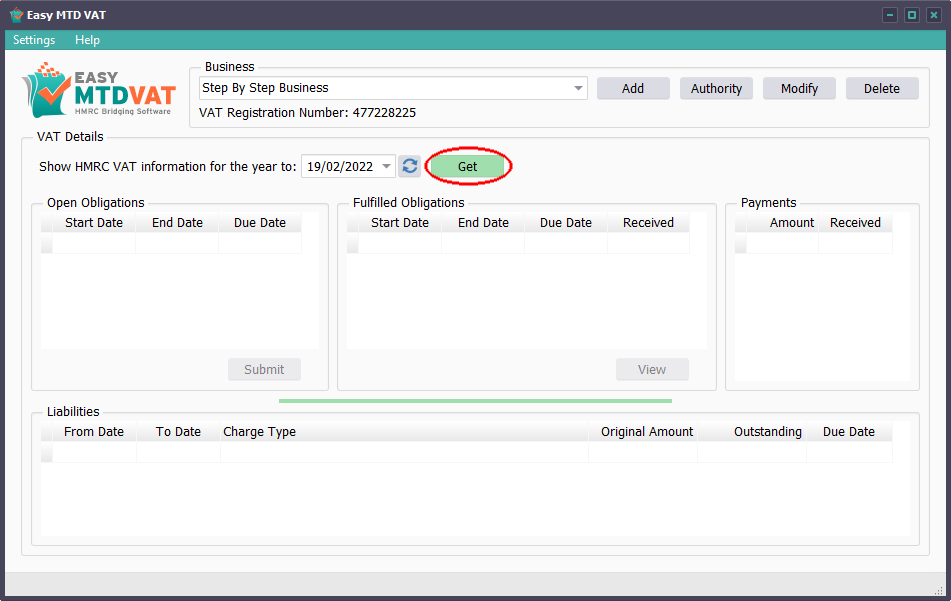Screen dimensions: 951x601
Task: Click the Submit button under Open Obligations
Action: 264,369
